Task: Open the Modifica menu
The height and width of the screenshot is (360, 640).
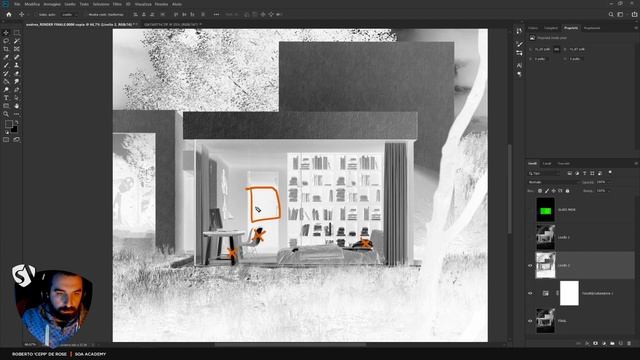Action: [32, 4]
